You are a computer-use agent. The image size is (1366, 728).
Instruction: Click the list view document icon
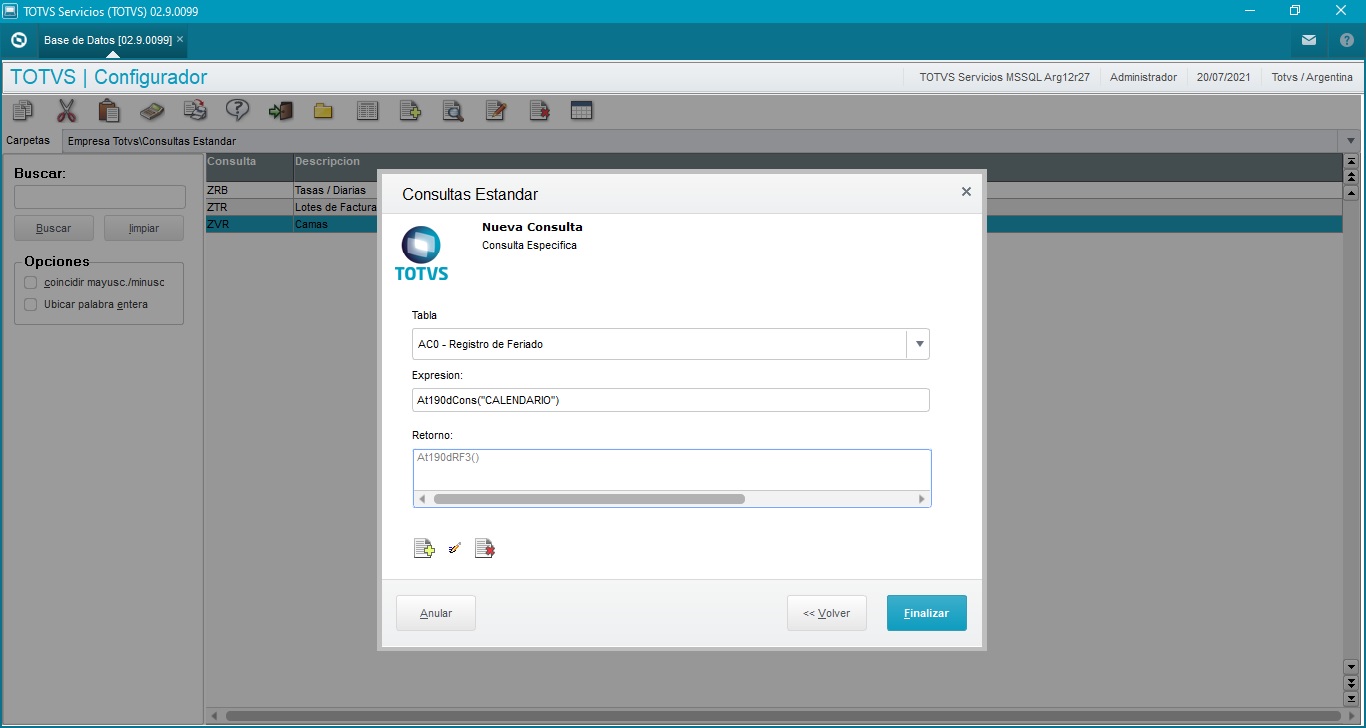[x=367, y=111]
